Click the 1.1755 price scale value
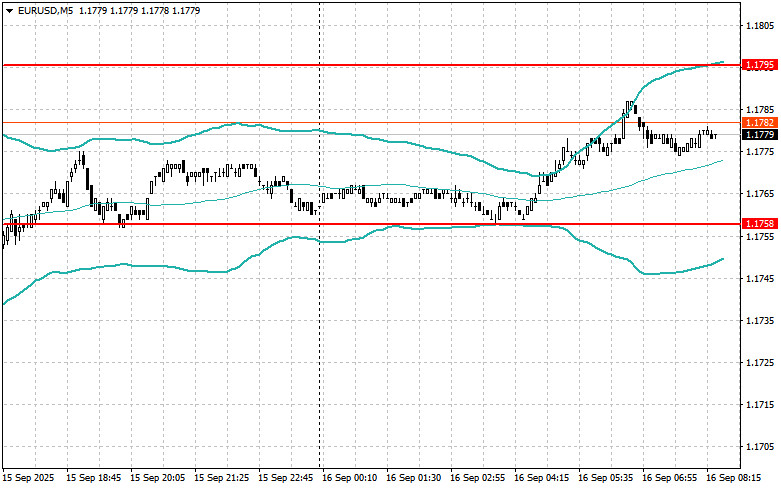This screenshot has height=489, width=781. (x=760, y=236)
